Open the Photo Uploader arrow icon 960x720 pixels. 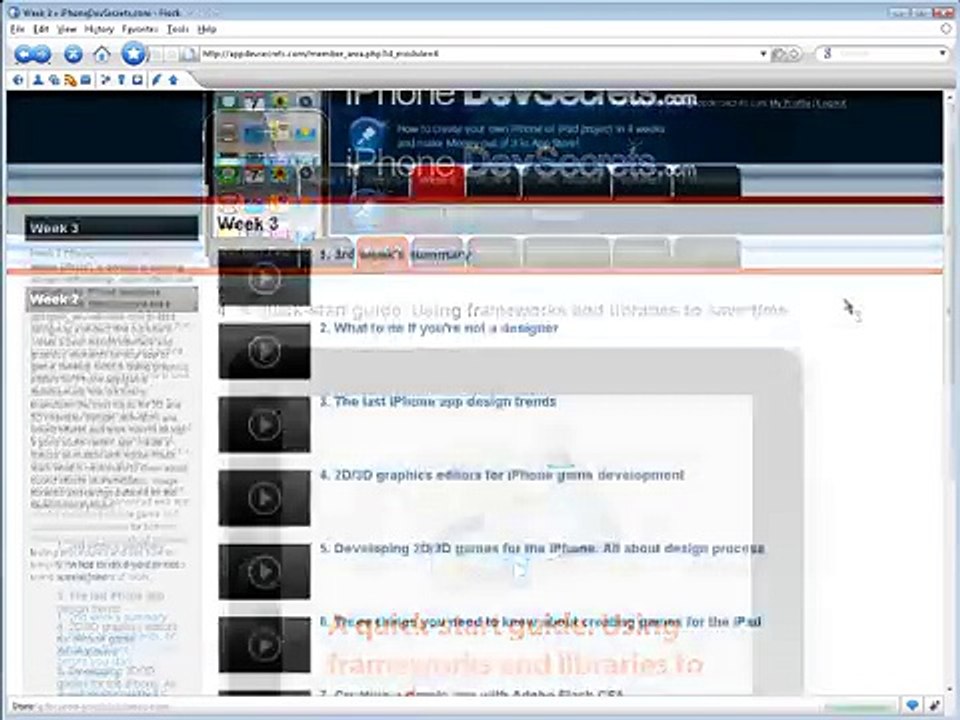[173, 80]
